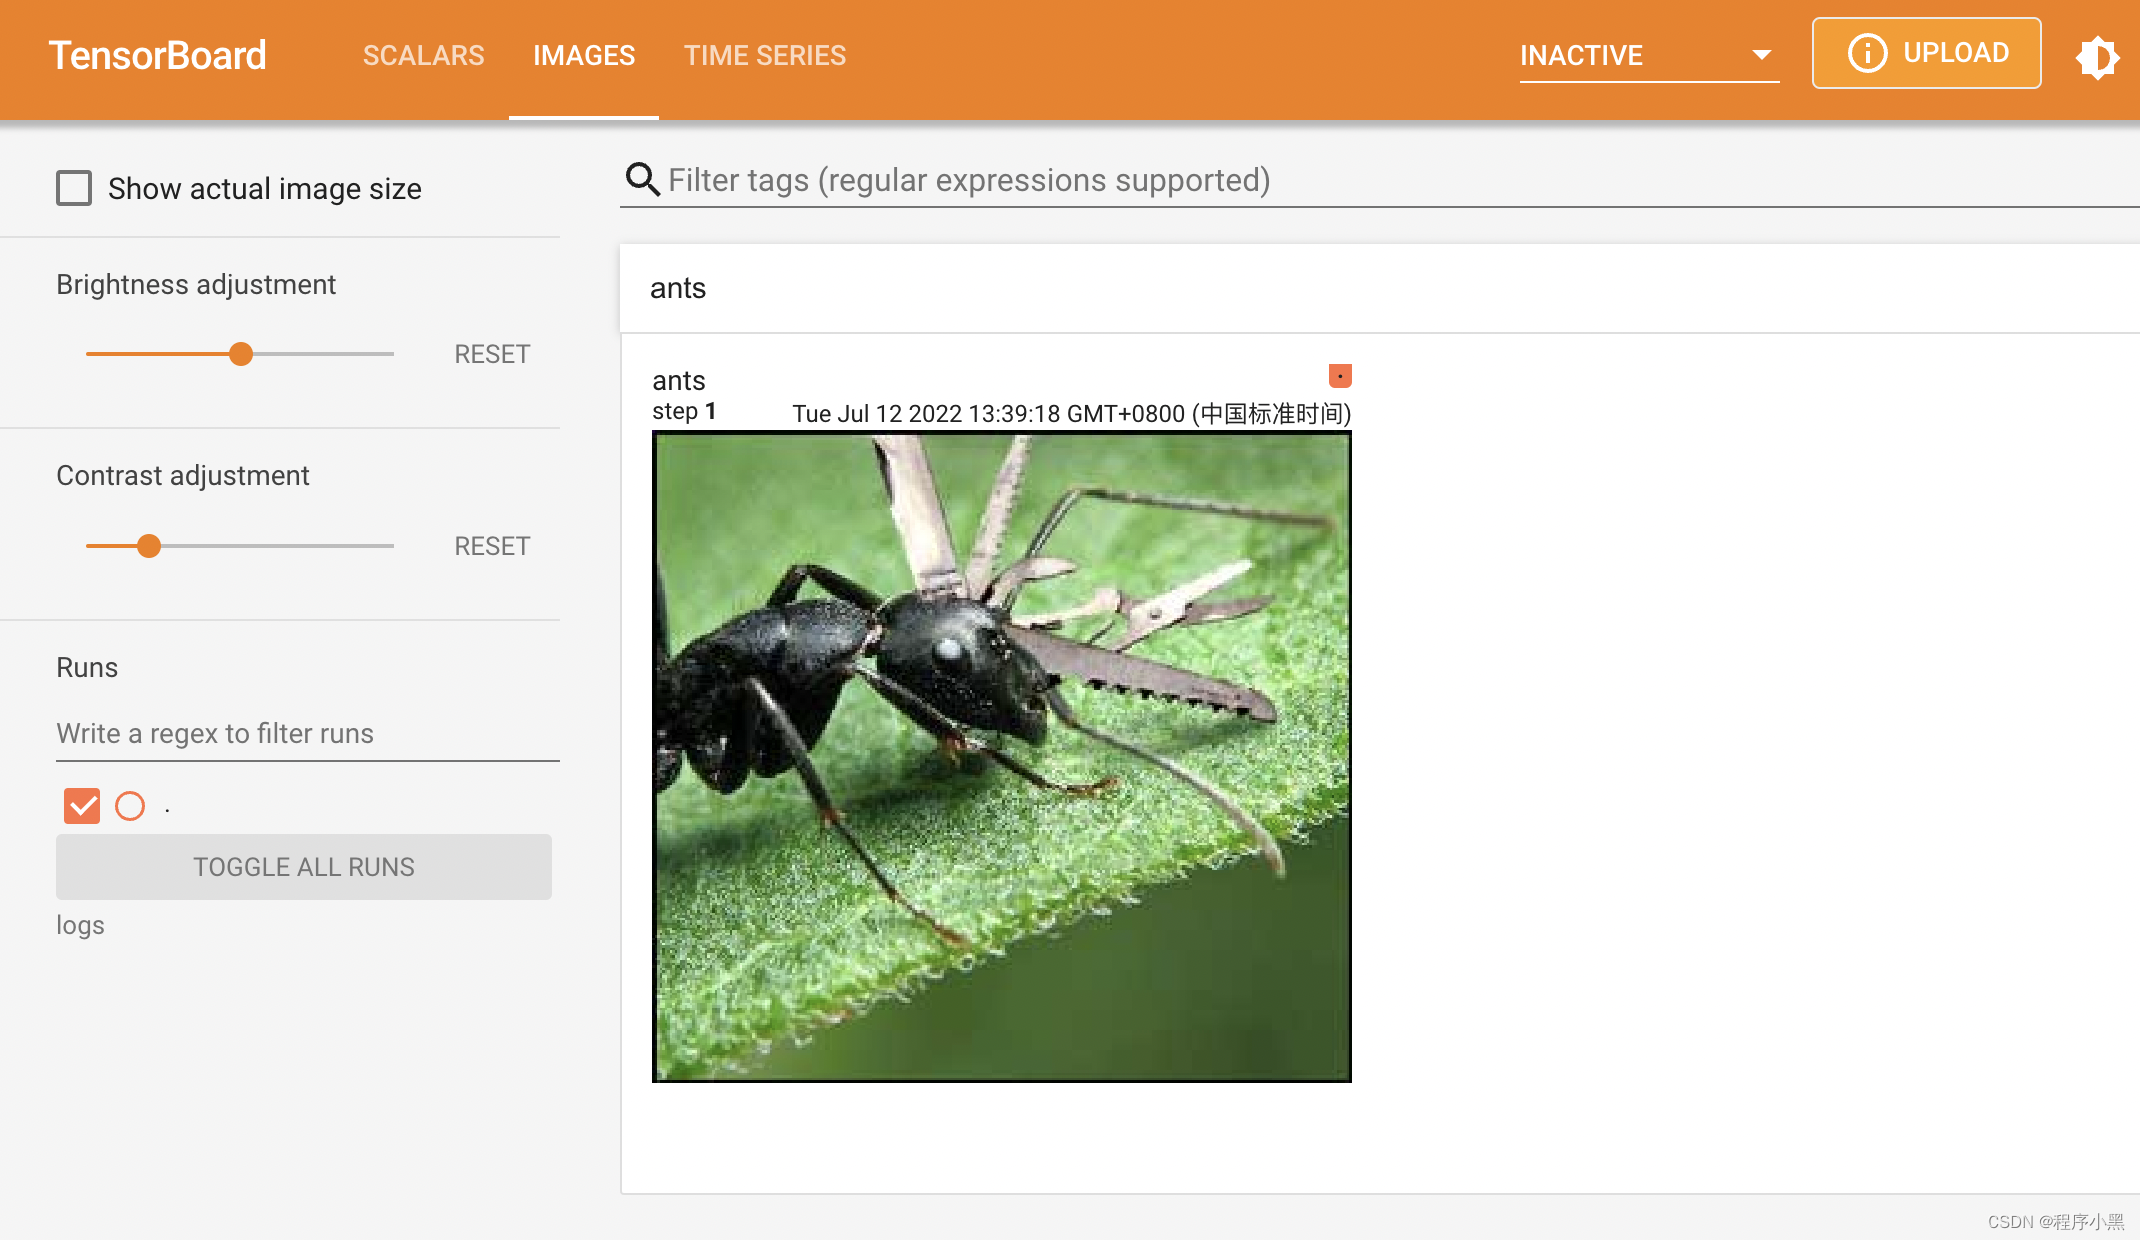Select the IMAGES tab
The image size is (2140, 1240).
584,56
